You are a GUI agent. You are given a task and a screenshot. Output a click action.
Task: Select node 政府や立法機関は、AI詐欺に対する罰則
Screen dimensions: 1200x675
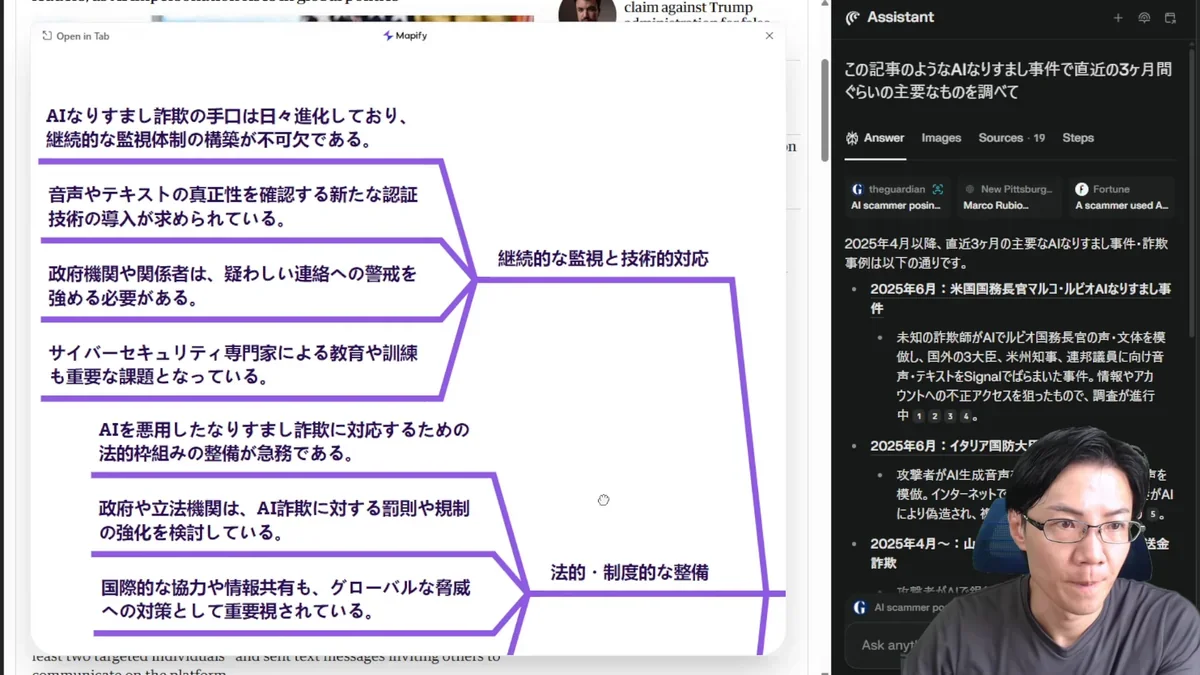click(x=284, y=520)
